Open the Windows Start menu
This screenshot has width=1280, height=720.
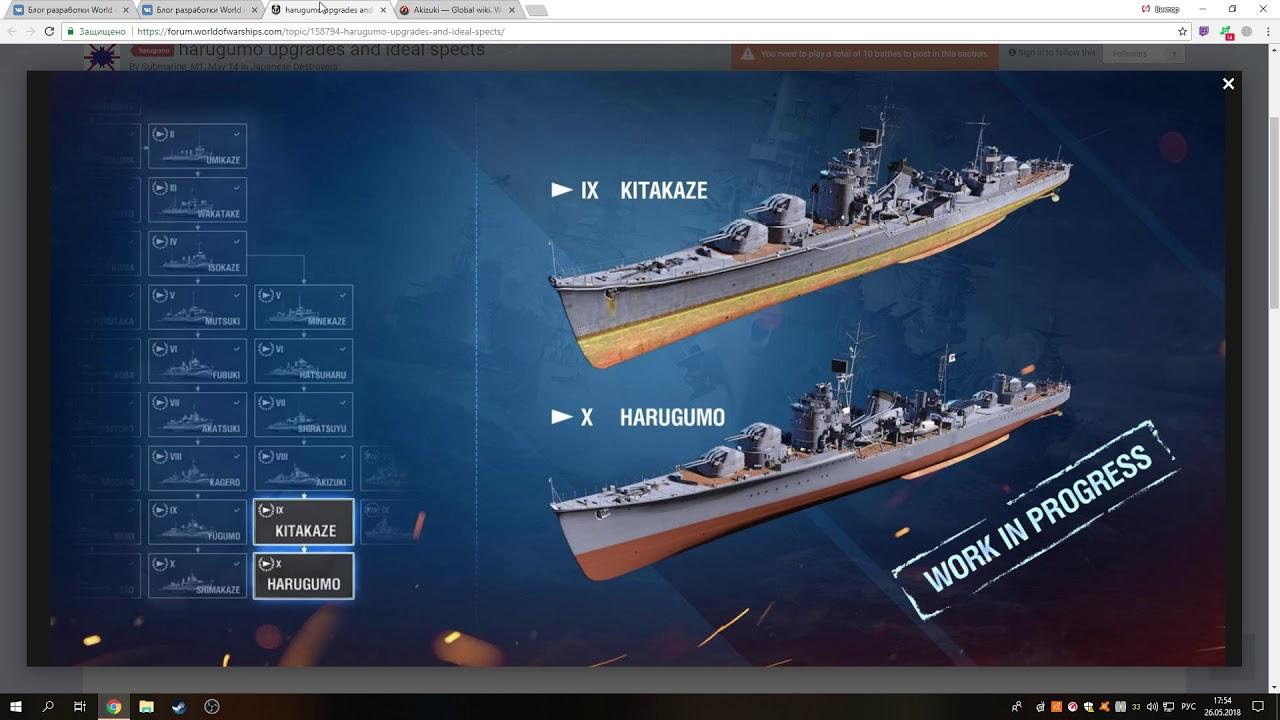coord(16,706)
